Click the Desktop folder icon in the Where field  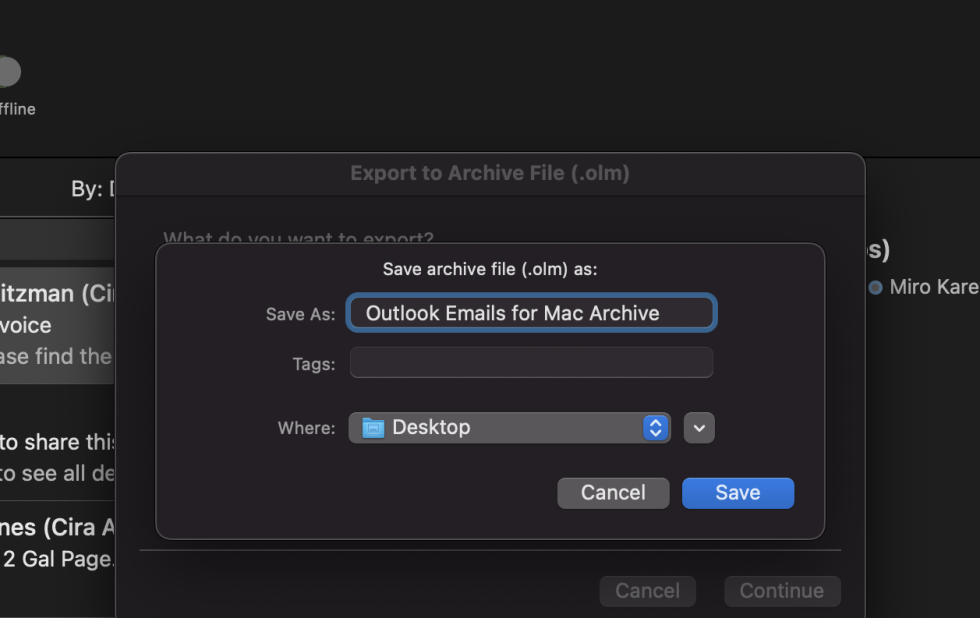pyautogui.click(x=372, y=427)
